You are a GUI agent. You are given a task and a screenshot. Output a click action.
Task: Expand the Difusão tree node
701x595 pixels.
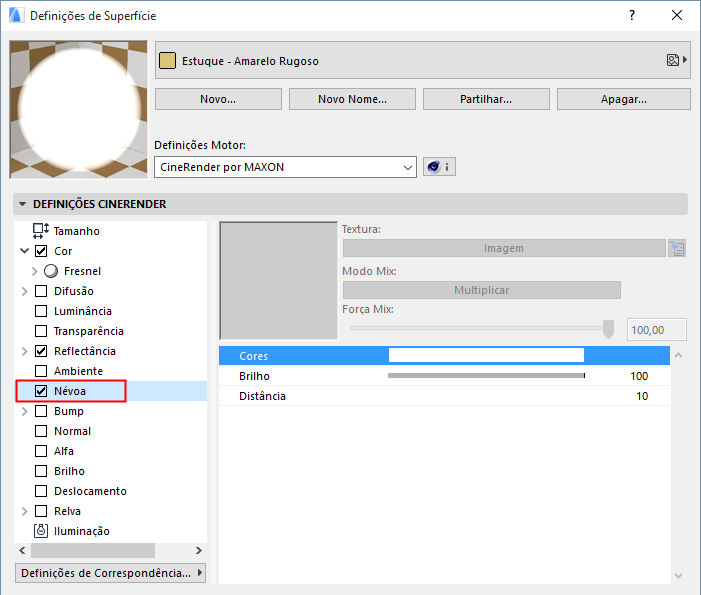[25, 291]
